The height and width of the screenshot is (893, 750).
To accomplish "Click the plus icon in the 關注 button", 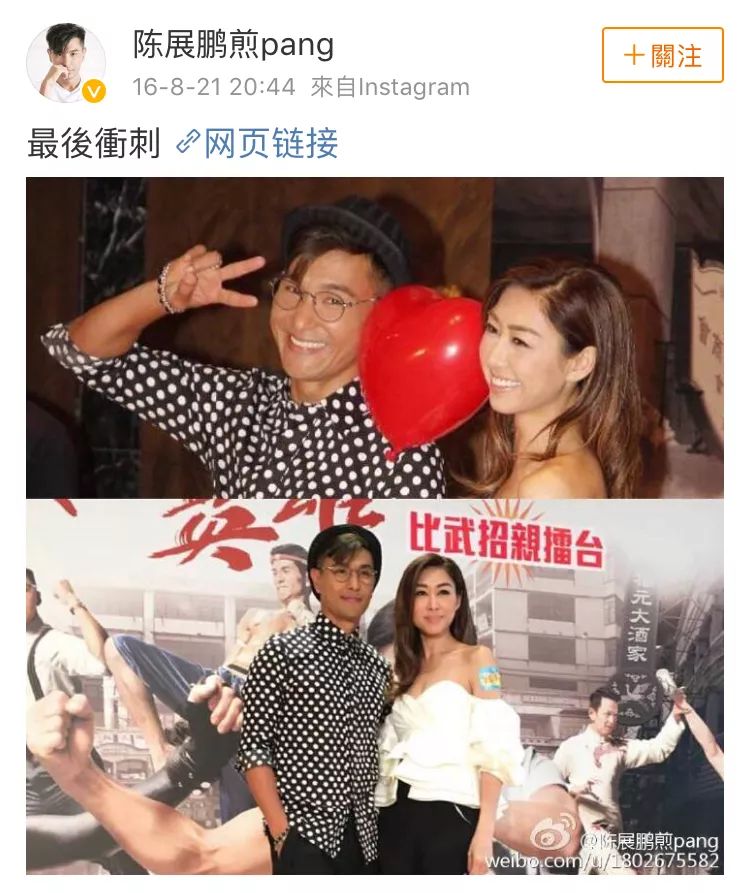I will (x=634, y=56).
